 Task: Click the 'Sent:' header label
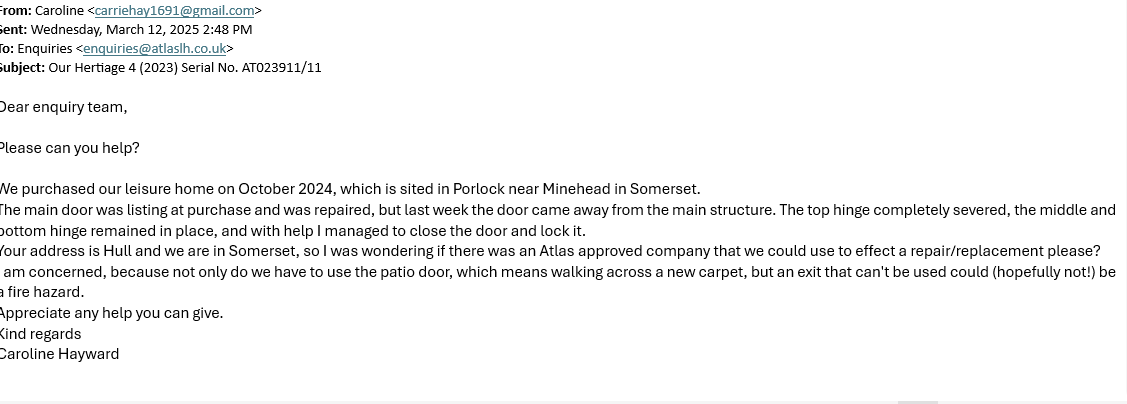coord(13,30)
